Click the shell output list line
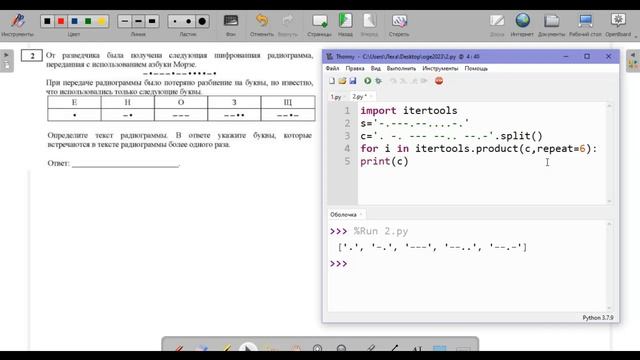 432,247
